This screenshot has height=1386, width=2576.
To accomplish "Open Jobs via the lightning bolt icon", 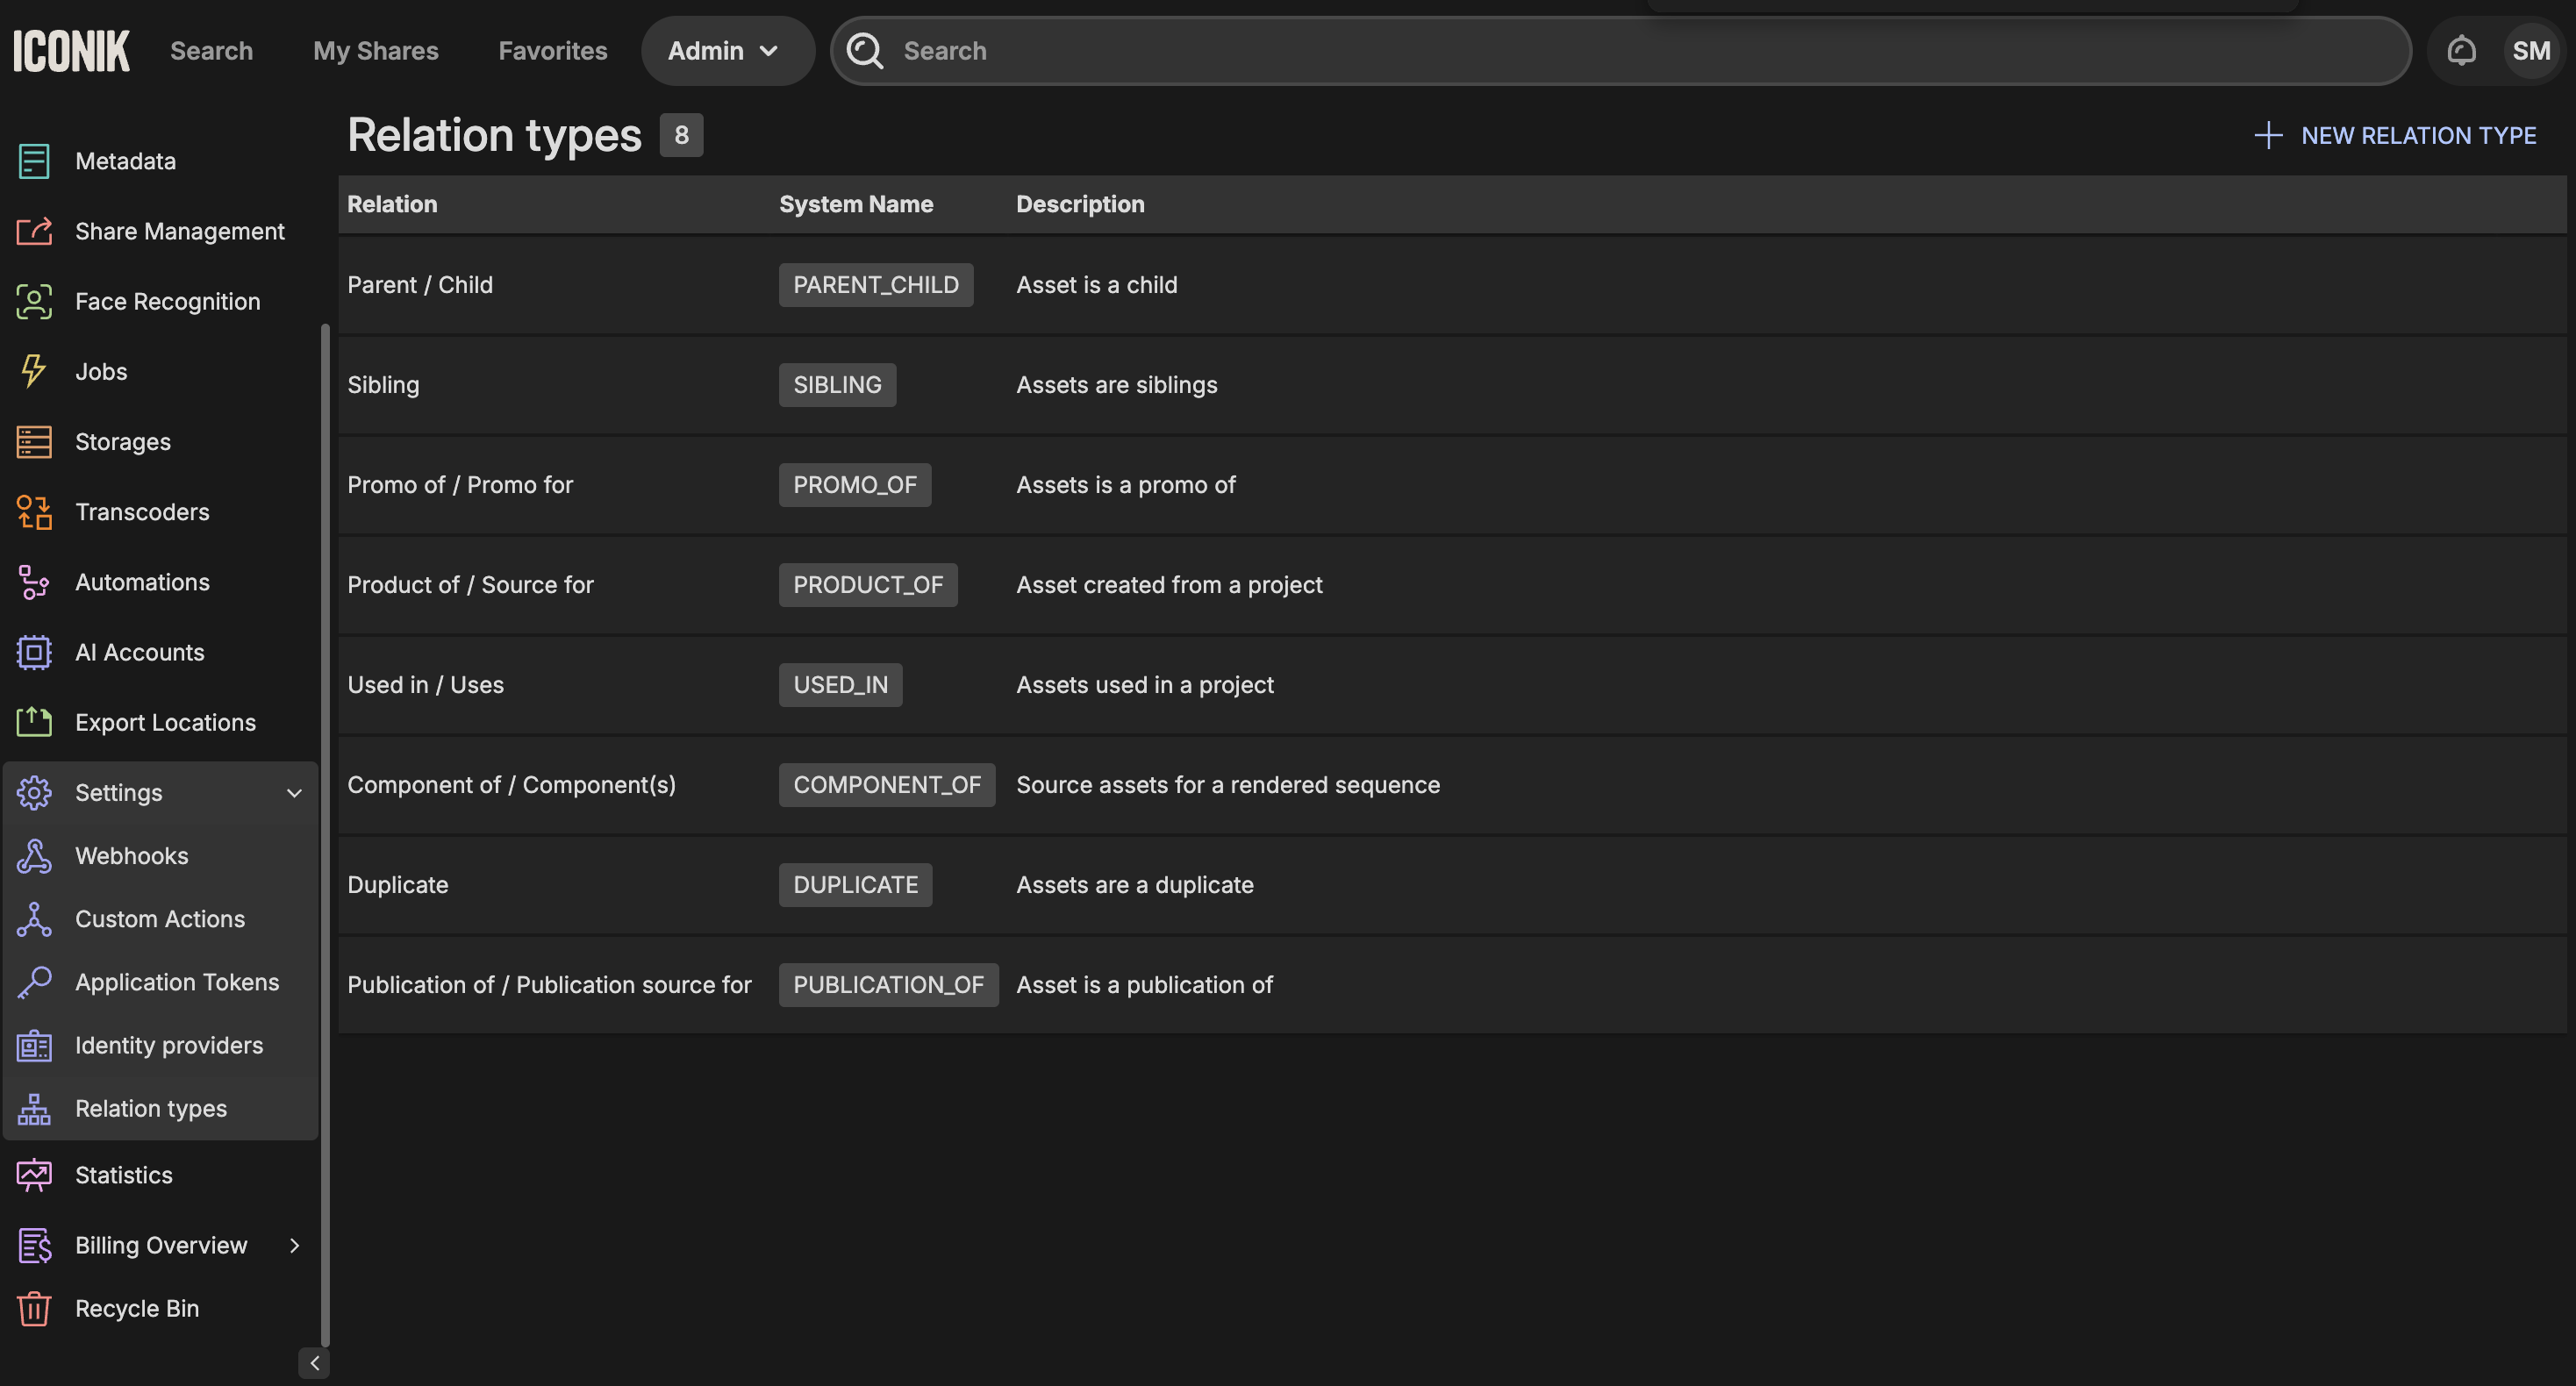I will 34,371.
